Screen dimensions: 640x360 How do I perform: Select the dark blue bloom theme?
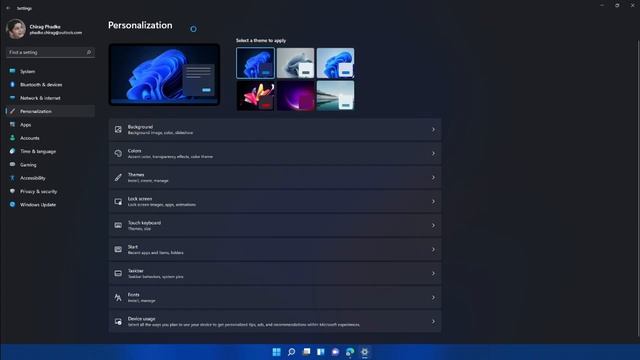click(256, 63)
